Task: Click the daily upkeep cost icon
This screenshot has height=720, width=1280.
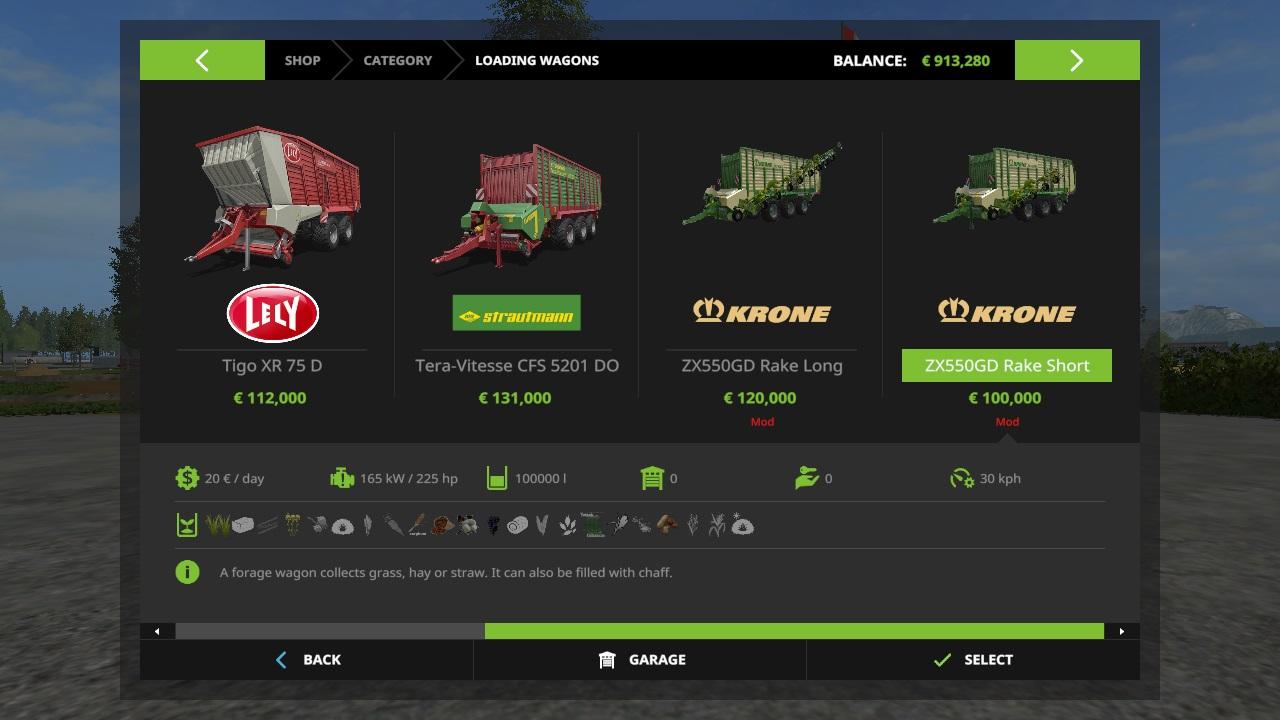Action: (x=187, y=478)
